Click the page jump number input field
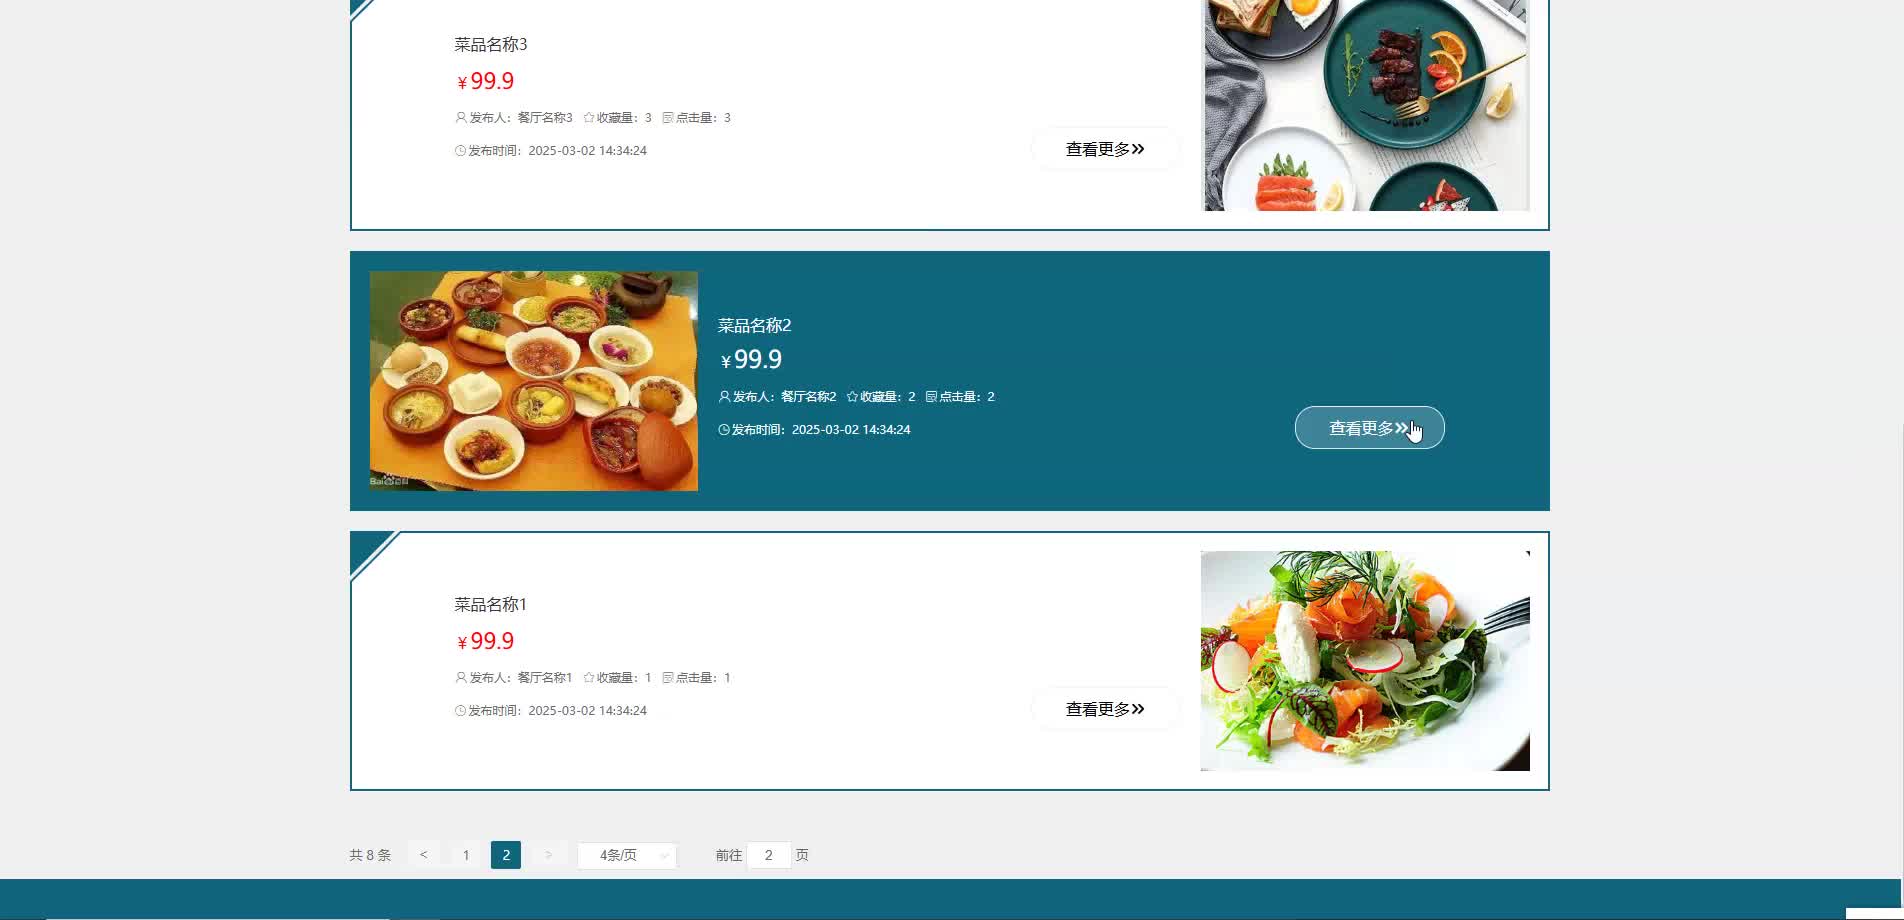 769,855
